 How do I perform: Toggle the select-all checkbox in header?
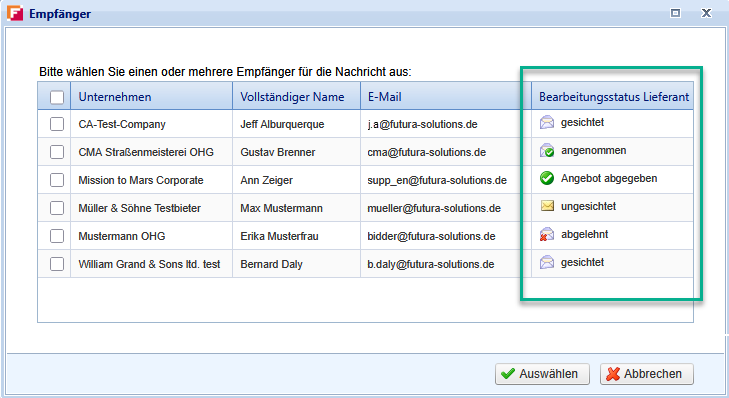click(x=57, y=97)
